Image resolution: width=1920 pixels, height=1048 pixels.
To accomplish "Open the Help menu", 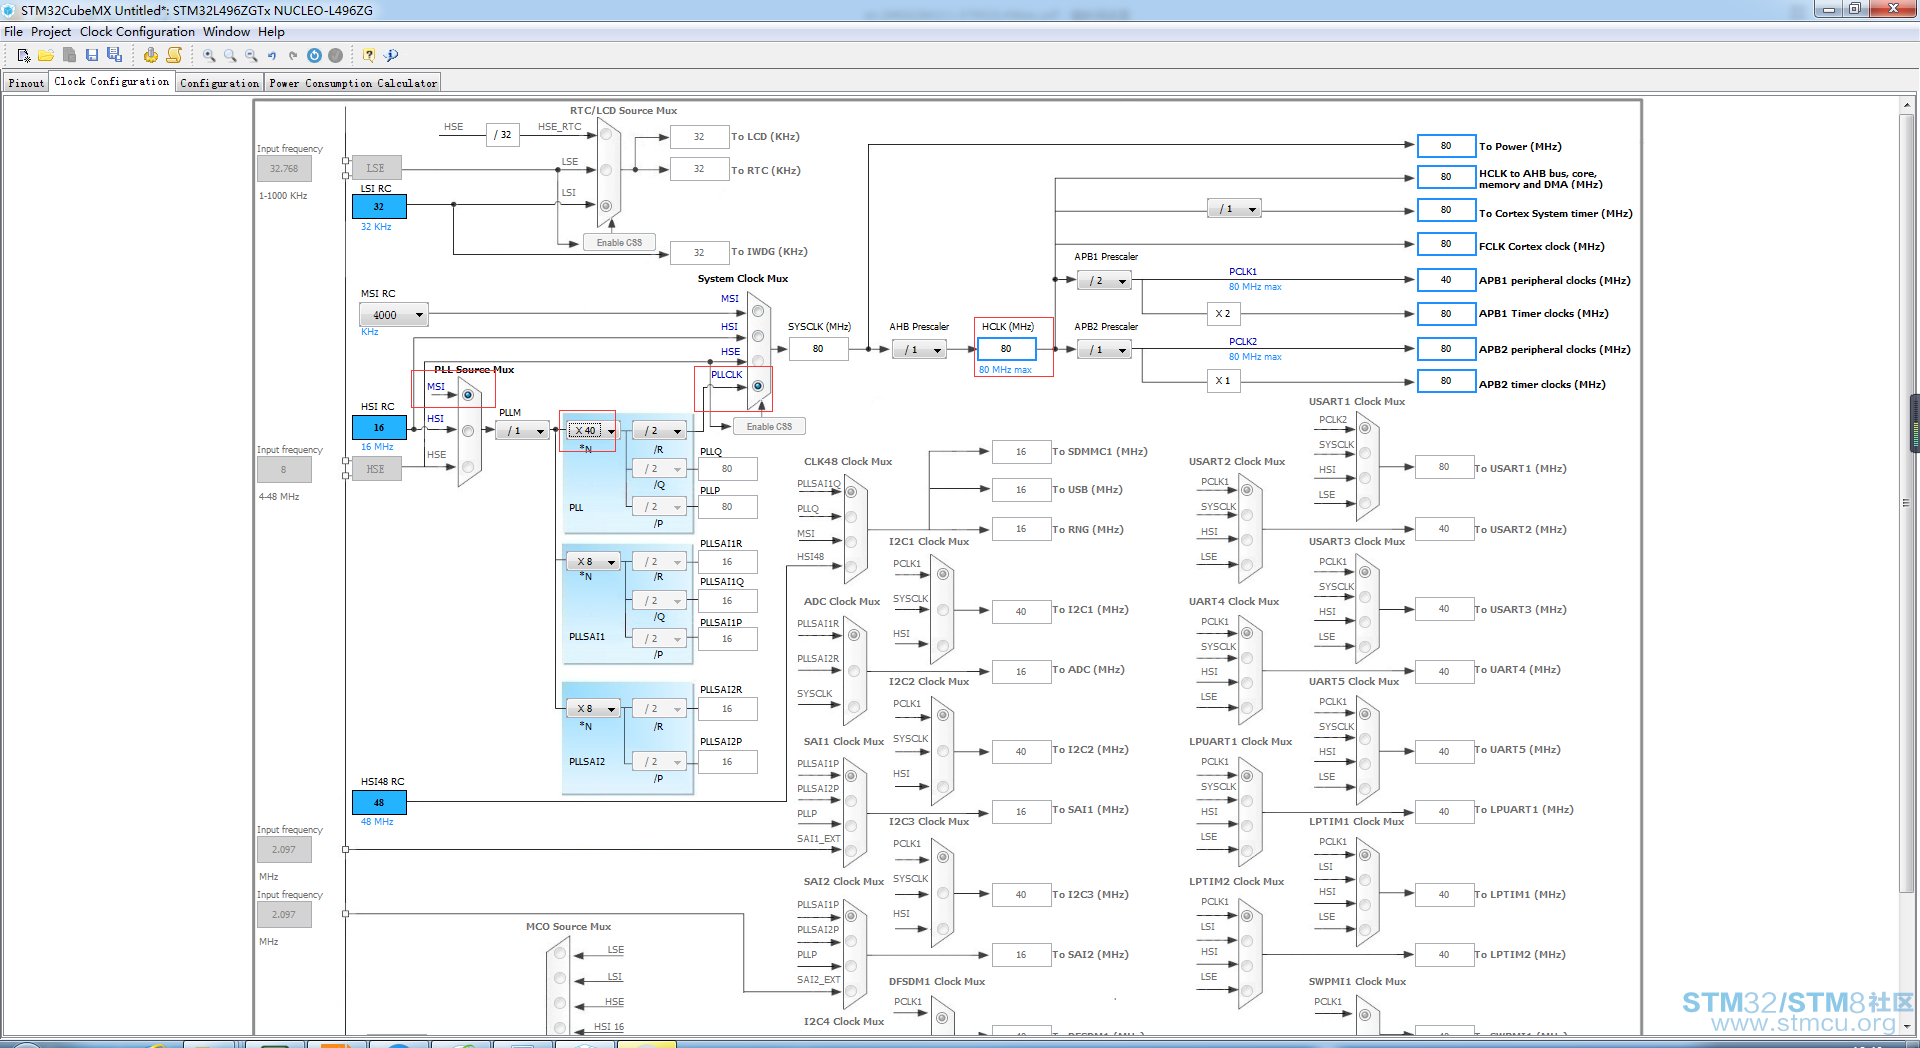I will [272, 32].
